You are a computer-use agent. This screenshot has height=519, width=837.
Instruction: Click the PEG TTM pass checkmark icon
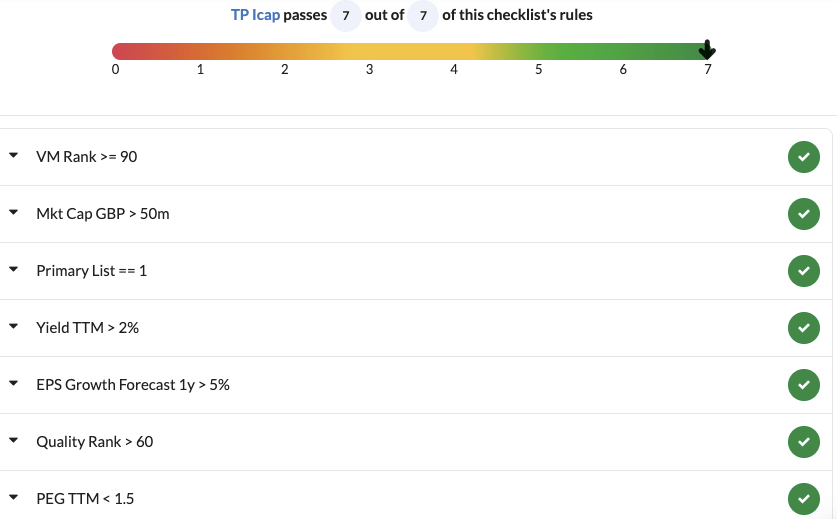coord(803,498)
